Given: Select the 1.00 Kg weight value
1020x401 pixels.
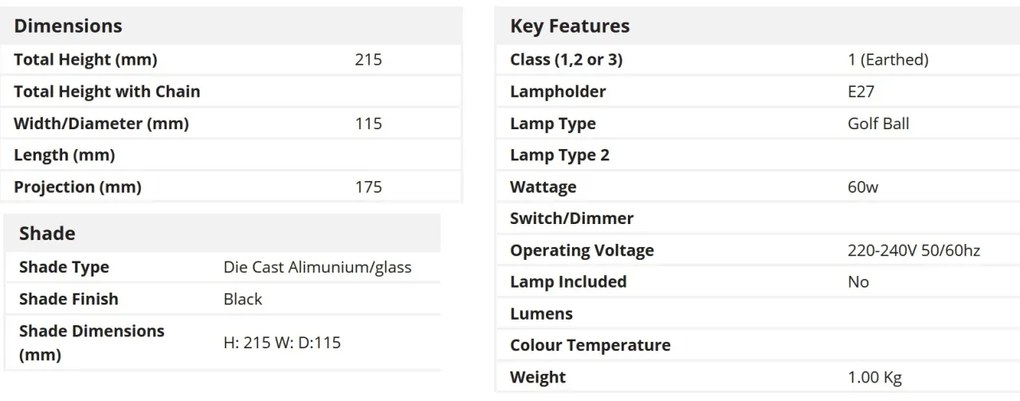Looking at the screenshot, I should point(874,378).
